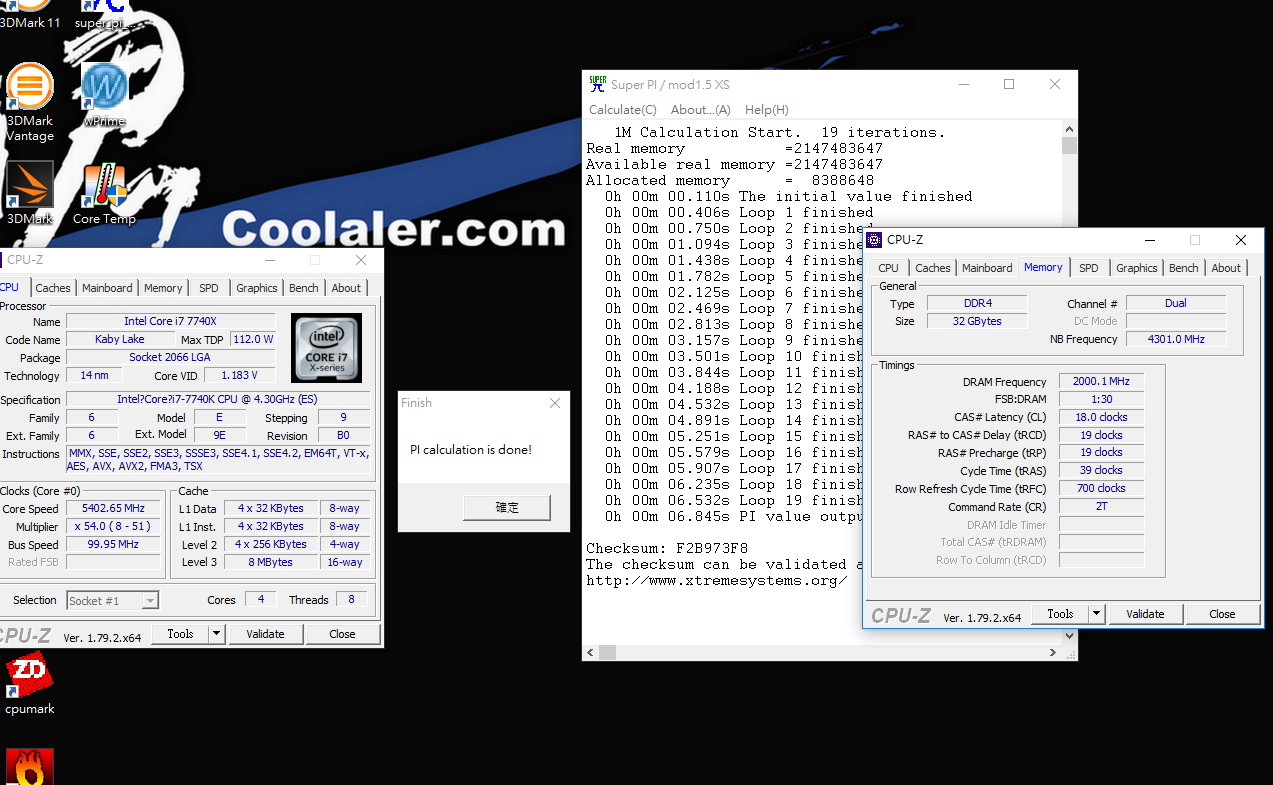The width and height of the screenshot is (1273, 785).
Task: Click the Intel Core i7 X-series logo
Action: (326, 348)
